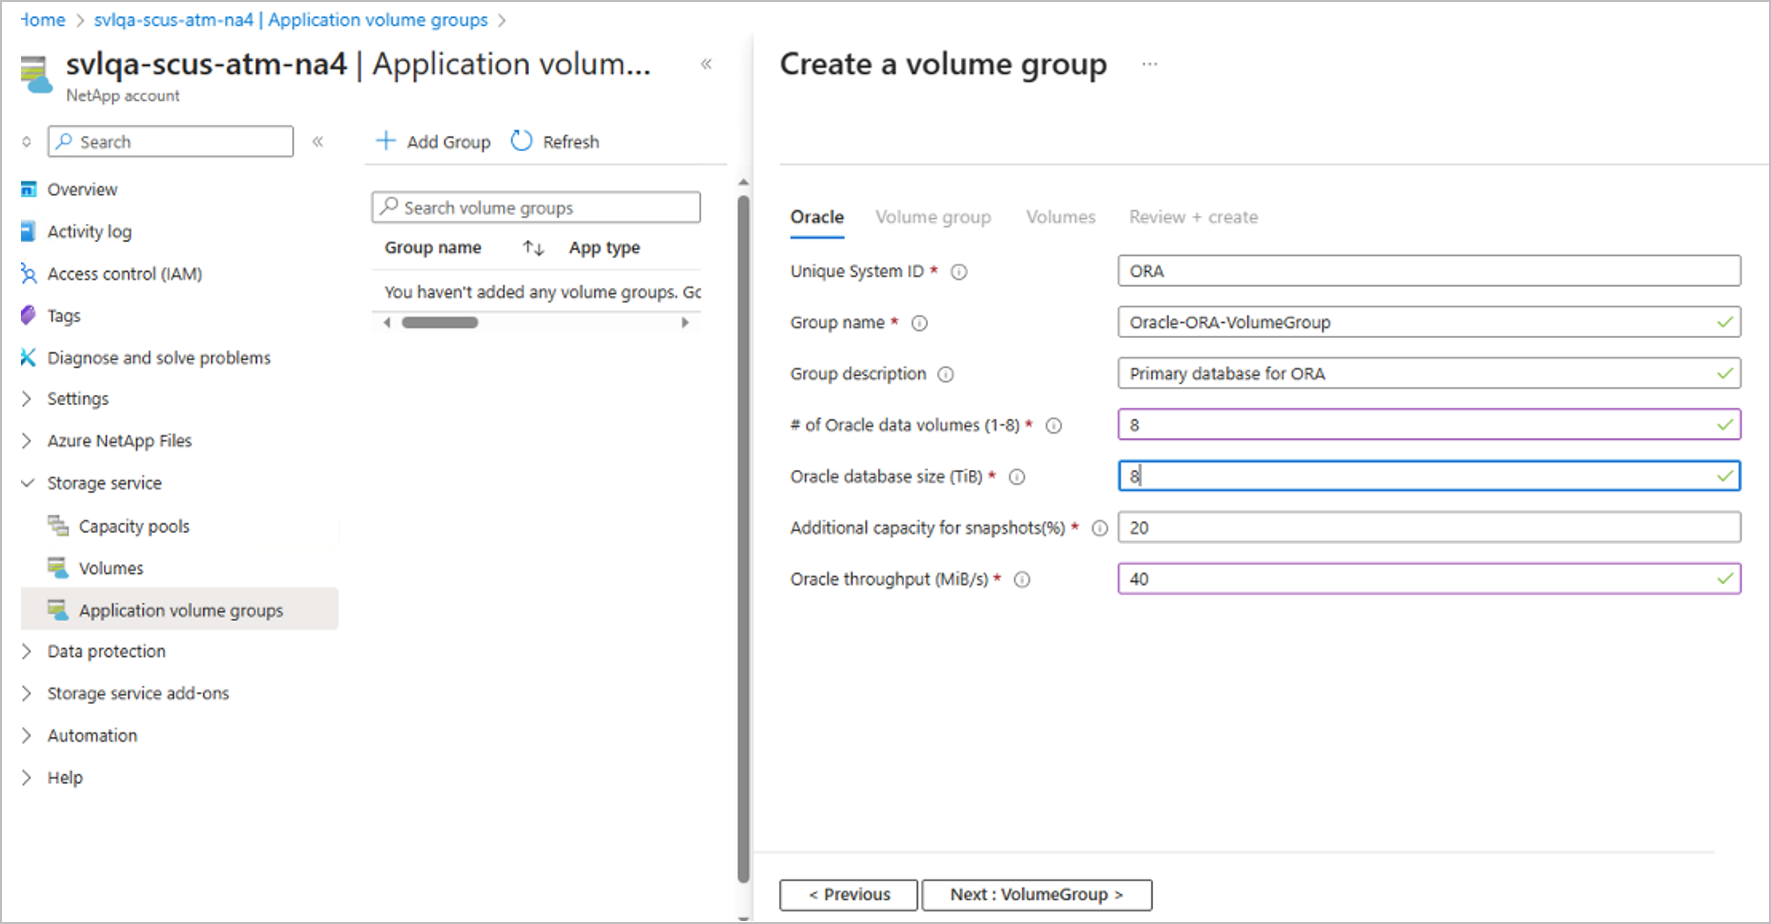
Task: Show info for Additional capacity for snapshots
Action: (1100, 528)
